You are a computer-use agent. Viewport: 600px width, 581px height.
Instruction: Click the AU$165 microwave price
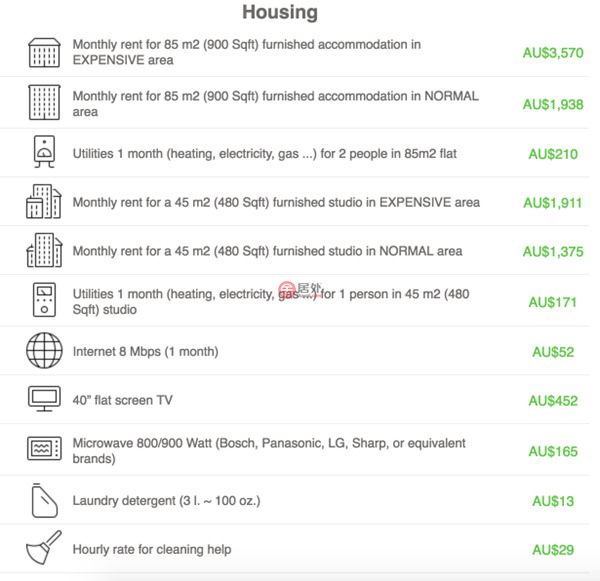[x=554, y=451]
